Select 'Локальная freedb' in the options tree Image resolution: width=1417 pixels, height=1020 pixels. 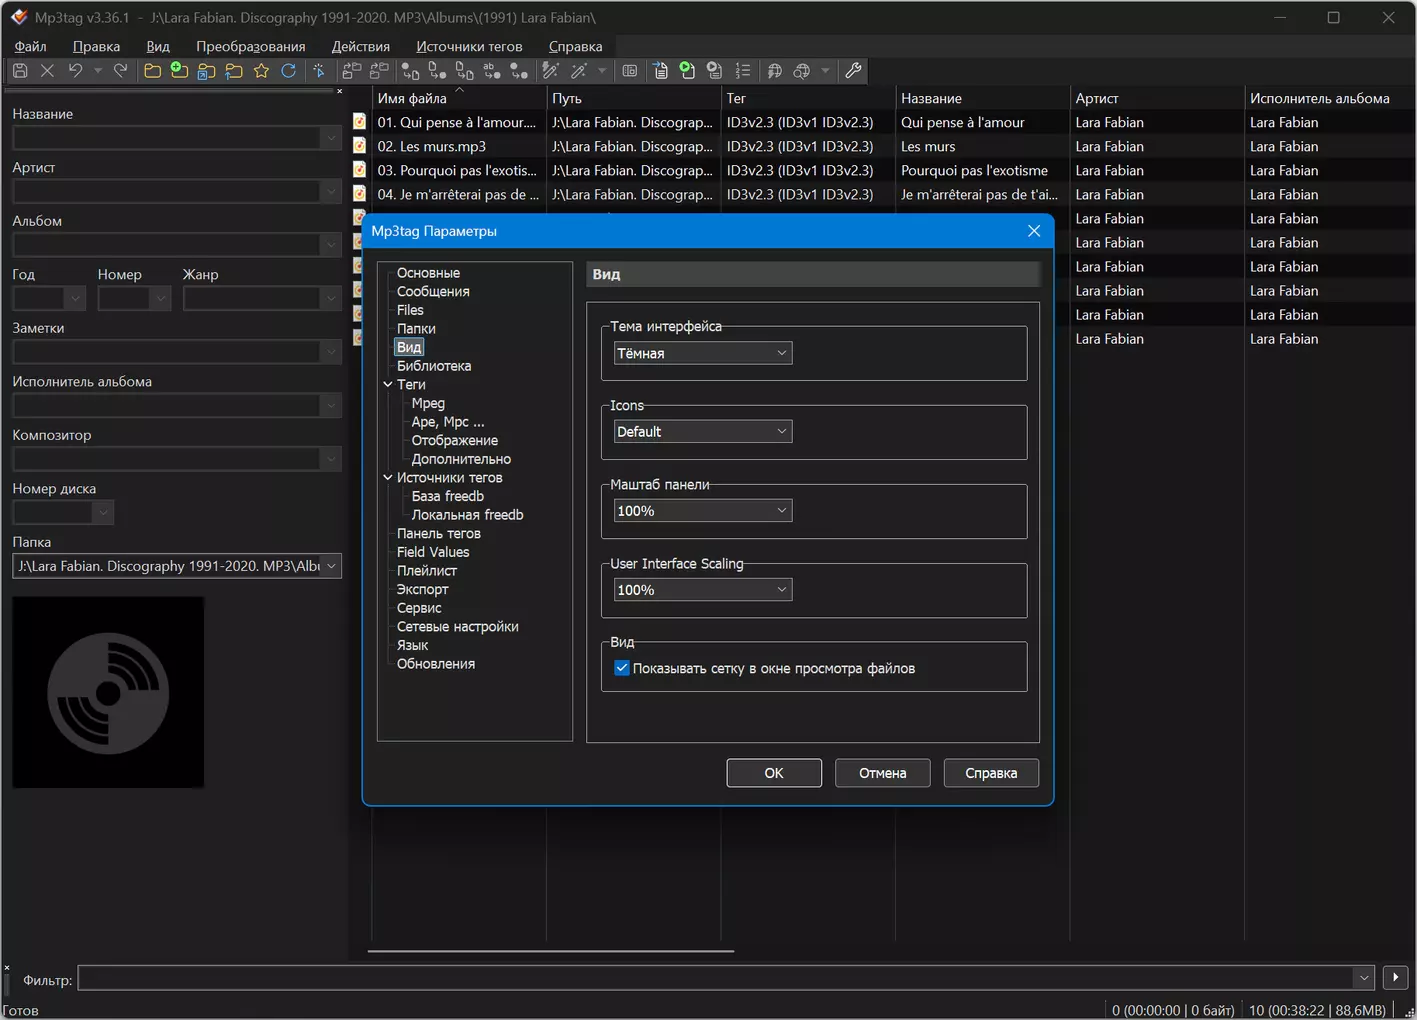pos(467,515)
